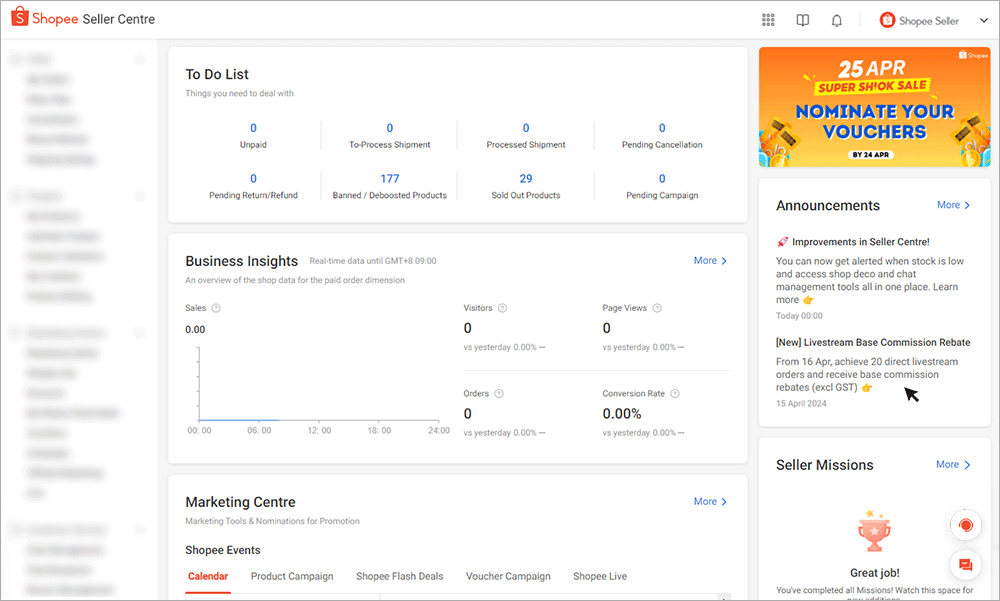Click More beside Announcements
Viewport: 1000px width, 601px height.
tap(953, 205)
